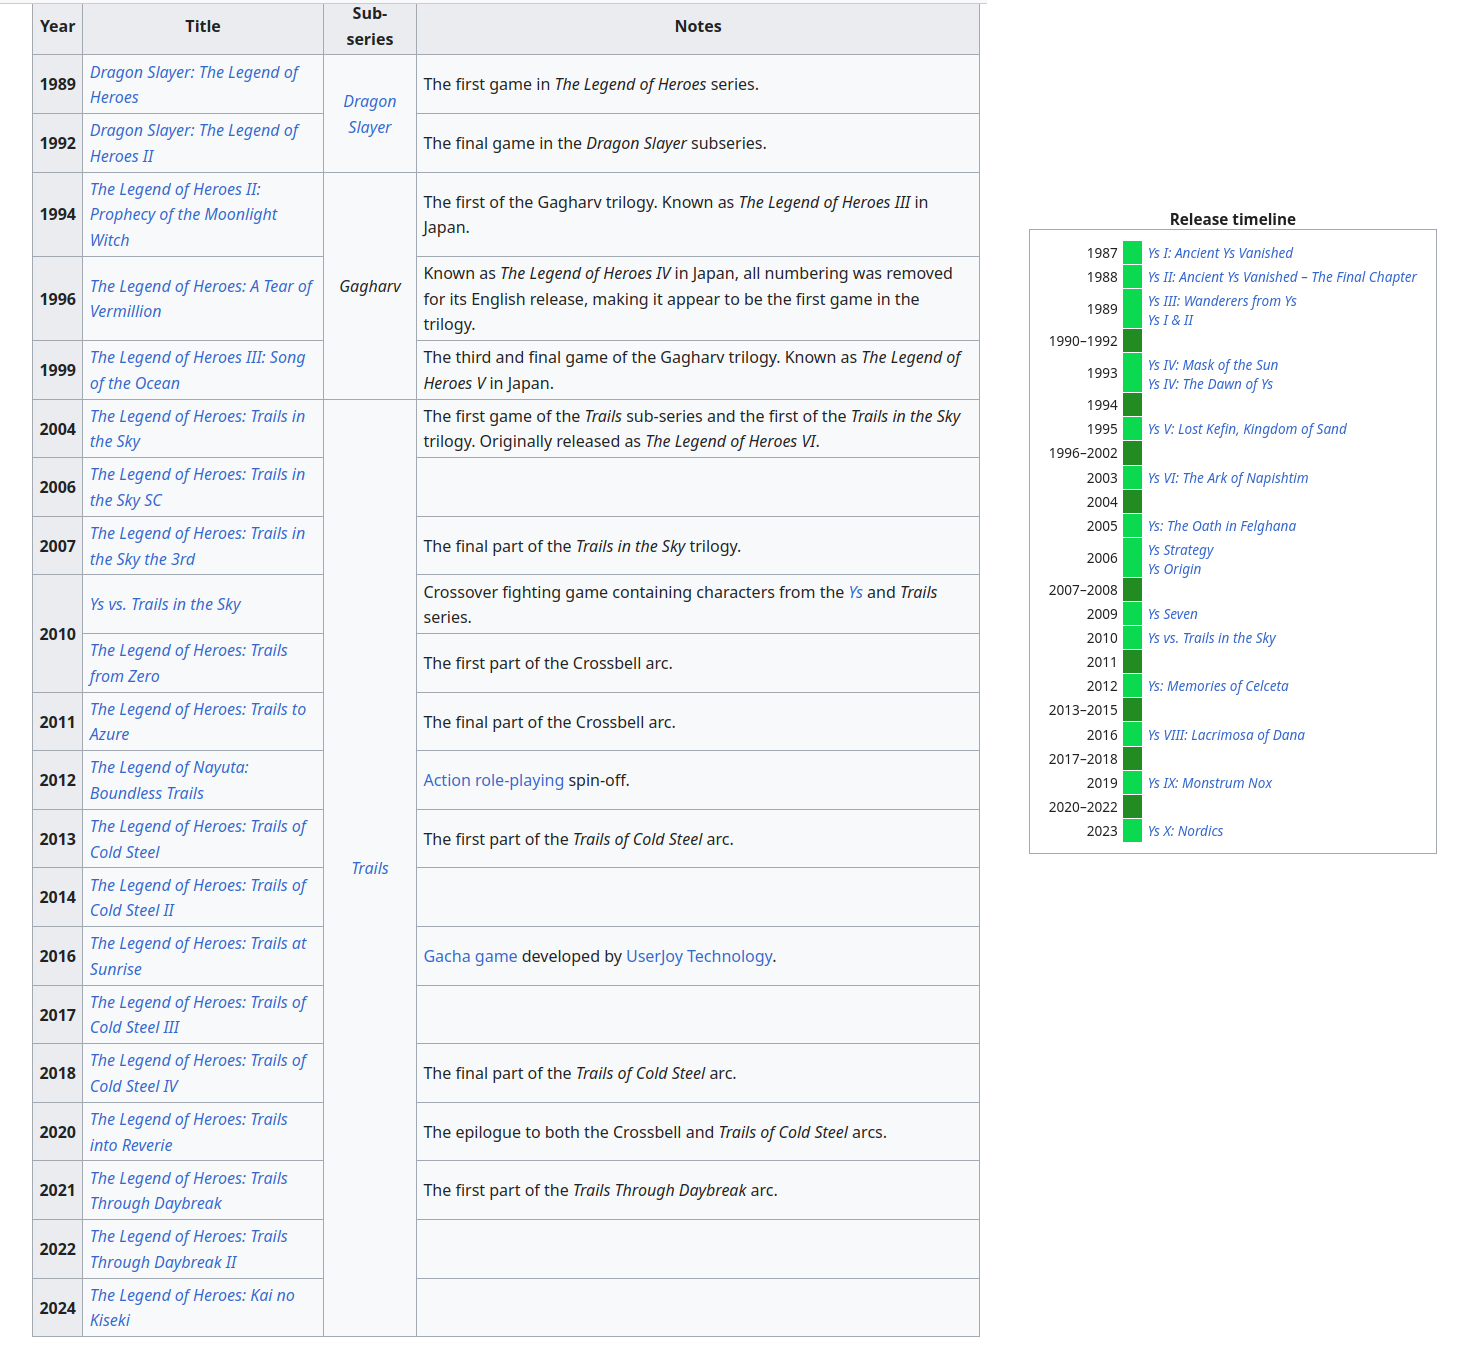Open Ys VI: The Ark of Napishtim link
1472x1345 pixels.
pos(1228,478)
